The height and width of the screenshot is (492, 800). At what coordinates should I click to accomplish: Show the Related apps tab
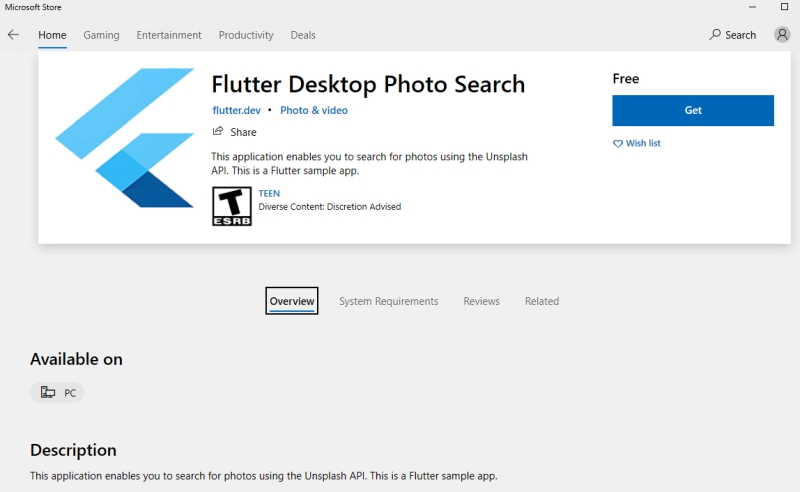(542, 301)
